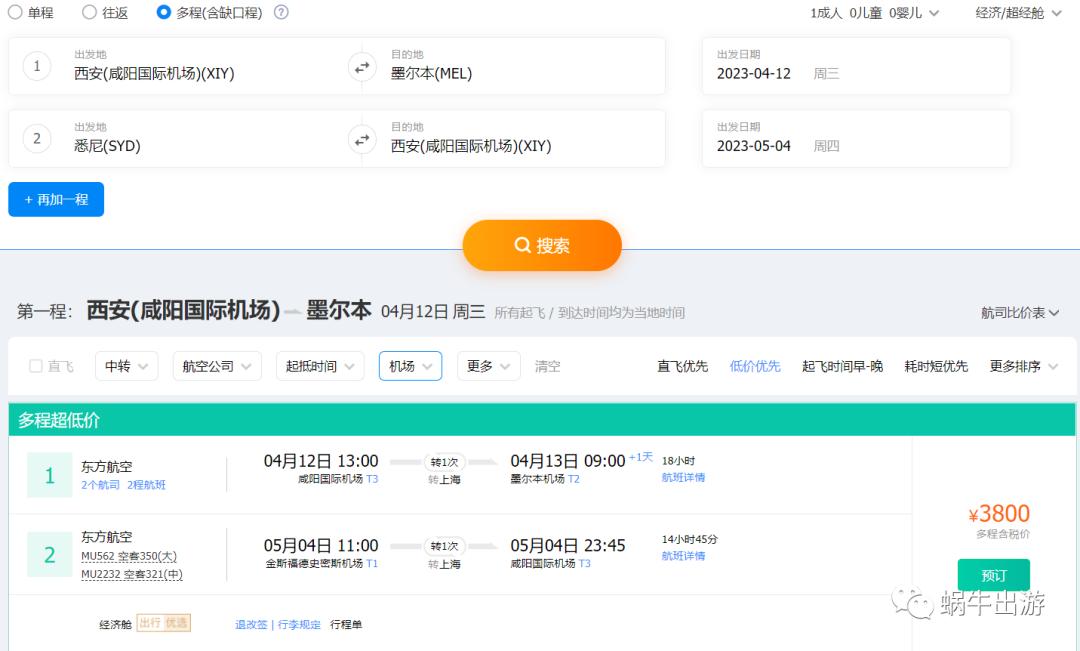Click the orange 预订 booking button
1080x651 pixels.
[996, 575]
